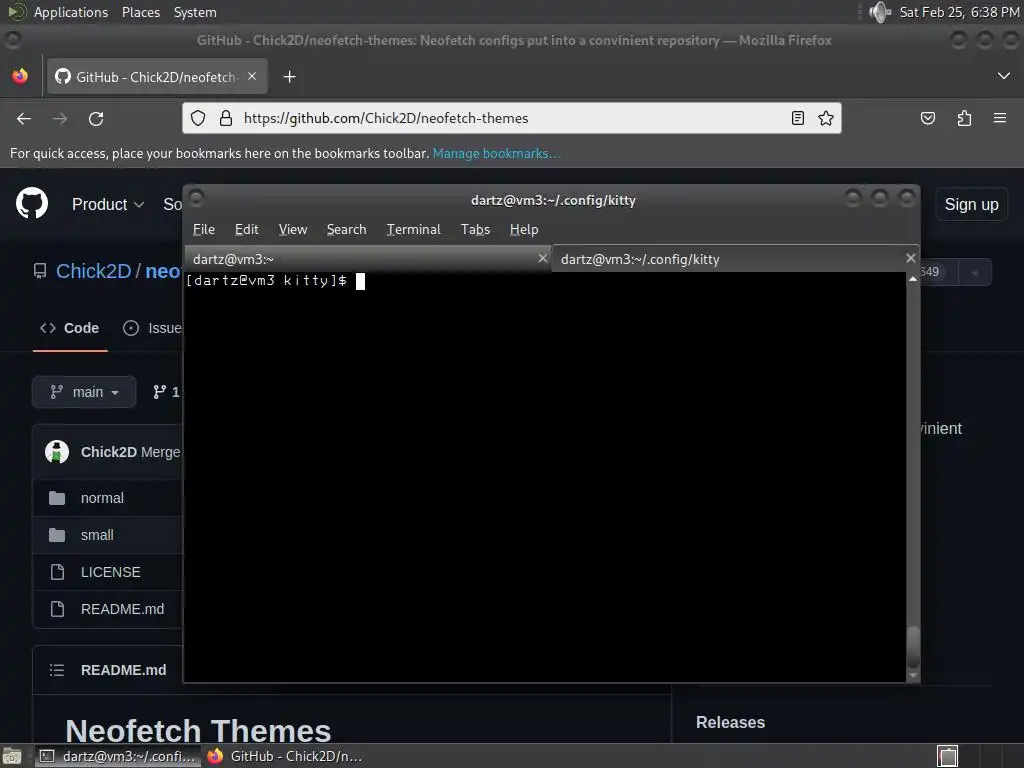
Task: Click the Chick2D avatar in commit row
Action: point(57,452)
